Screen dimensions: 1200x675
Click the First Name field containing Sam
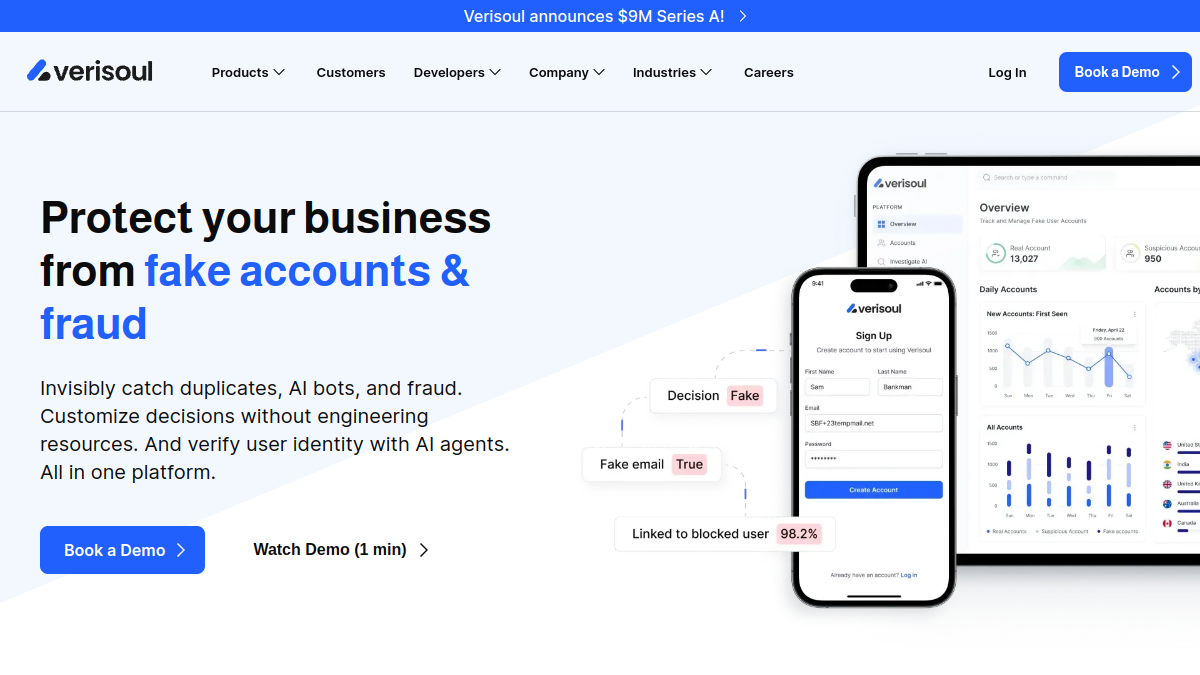(x=837, y=387)
